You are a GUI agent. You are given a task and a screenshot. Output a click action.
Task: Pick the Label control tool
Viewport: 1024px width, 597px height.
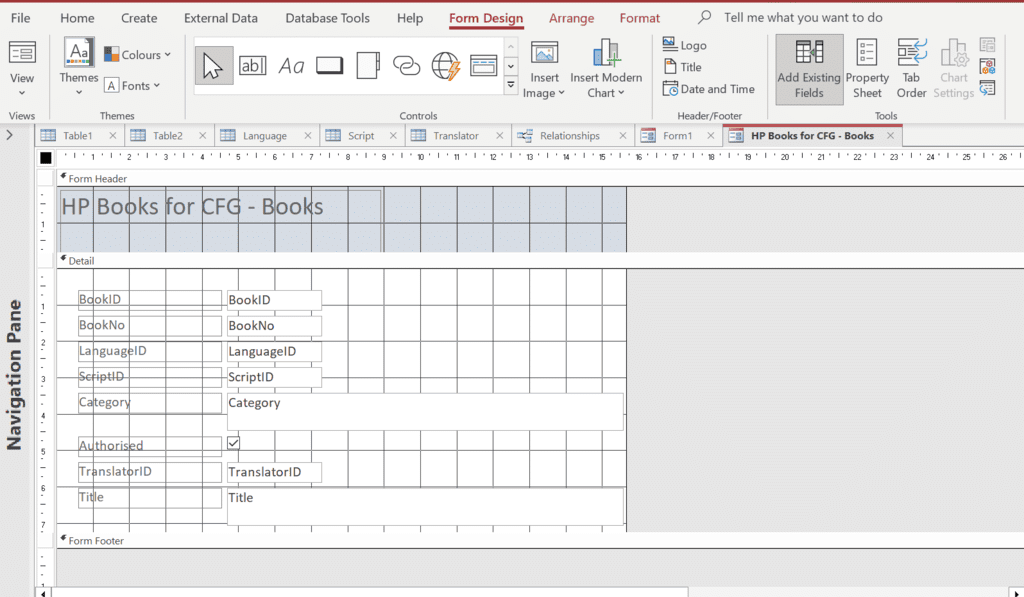click(291, 65)
